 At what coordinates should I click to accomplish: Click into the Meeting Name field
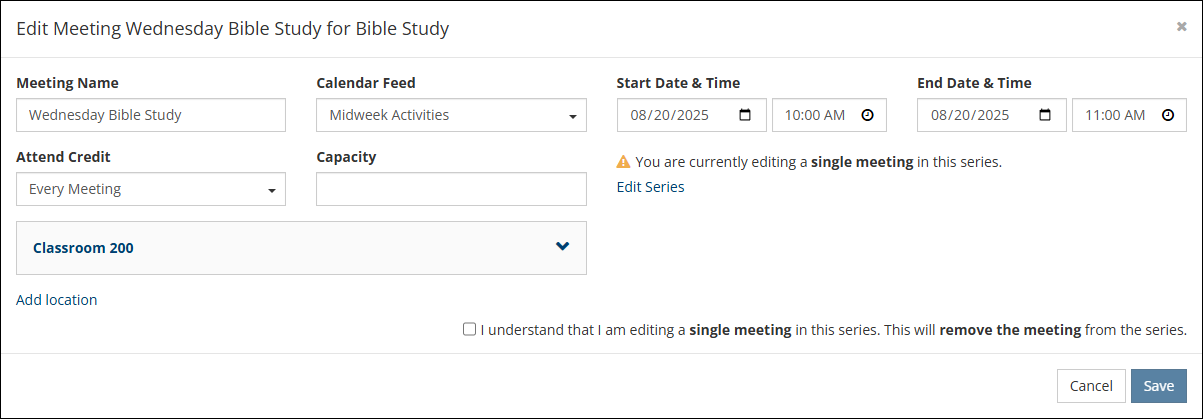pos(151,115)
